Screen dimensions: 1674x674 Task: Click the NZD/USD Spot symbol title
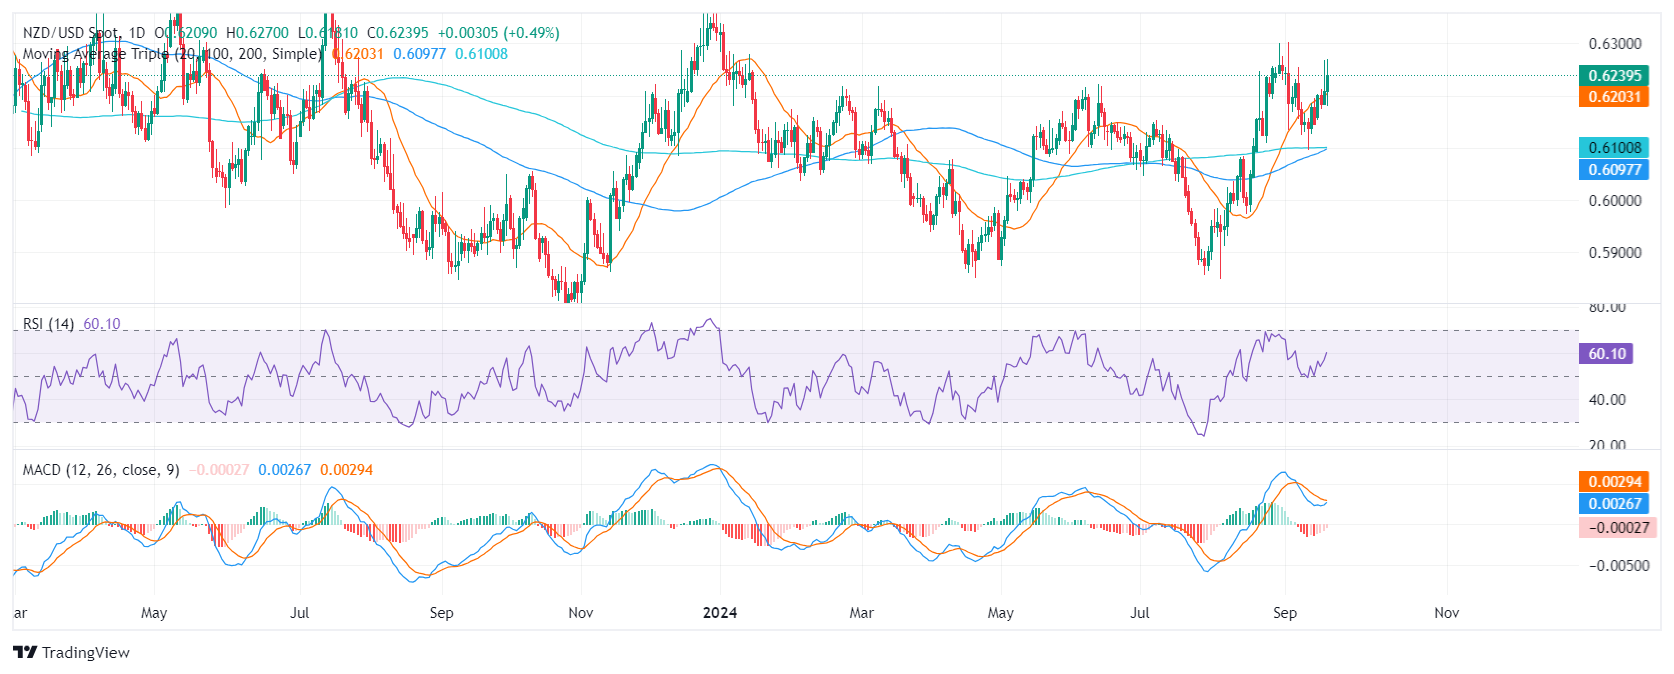(x=70, y=33)
